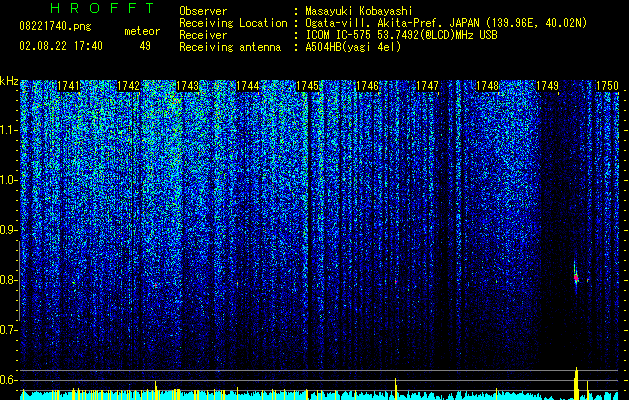The image size is (629, 400).
Task: Click the Receiving Location value text
Action: pos(446,23)
